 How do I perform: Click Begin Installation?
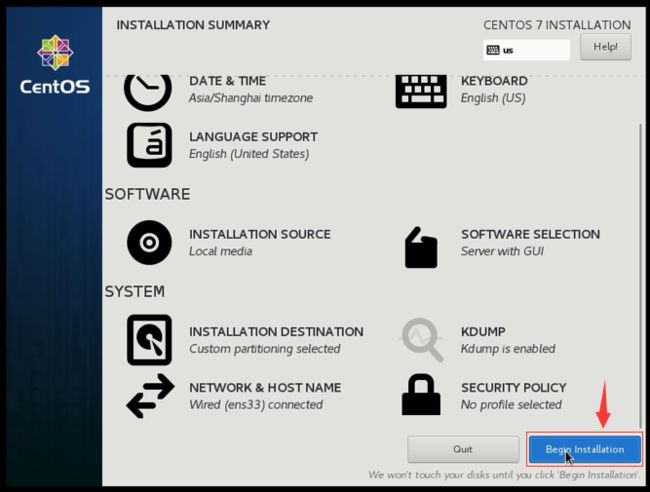tap(585, 449)
